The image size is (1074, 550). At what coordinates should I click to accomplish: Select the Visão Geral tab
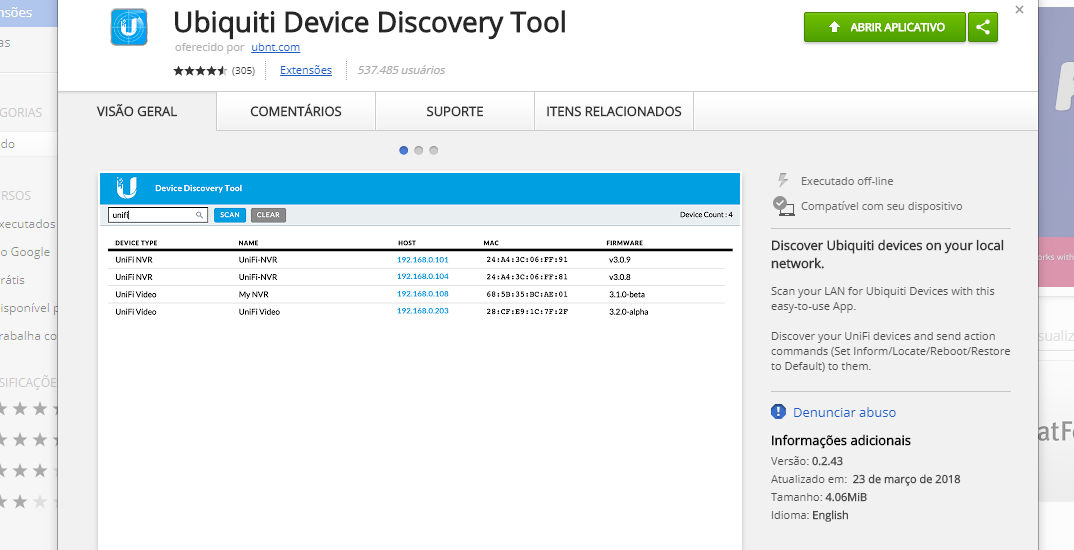click(137, 112)
